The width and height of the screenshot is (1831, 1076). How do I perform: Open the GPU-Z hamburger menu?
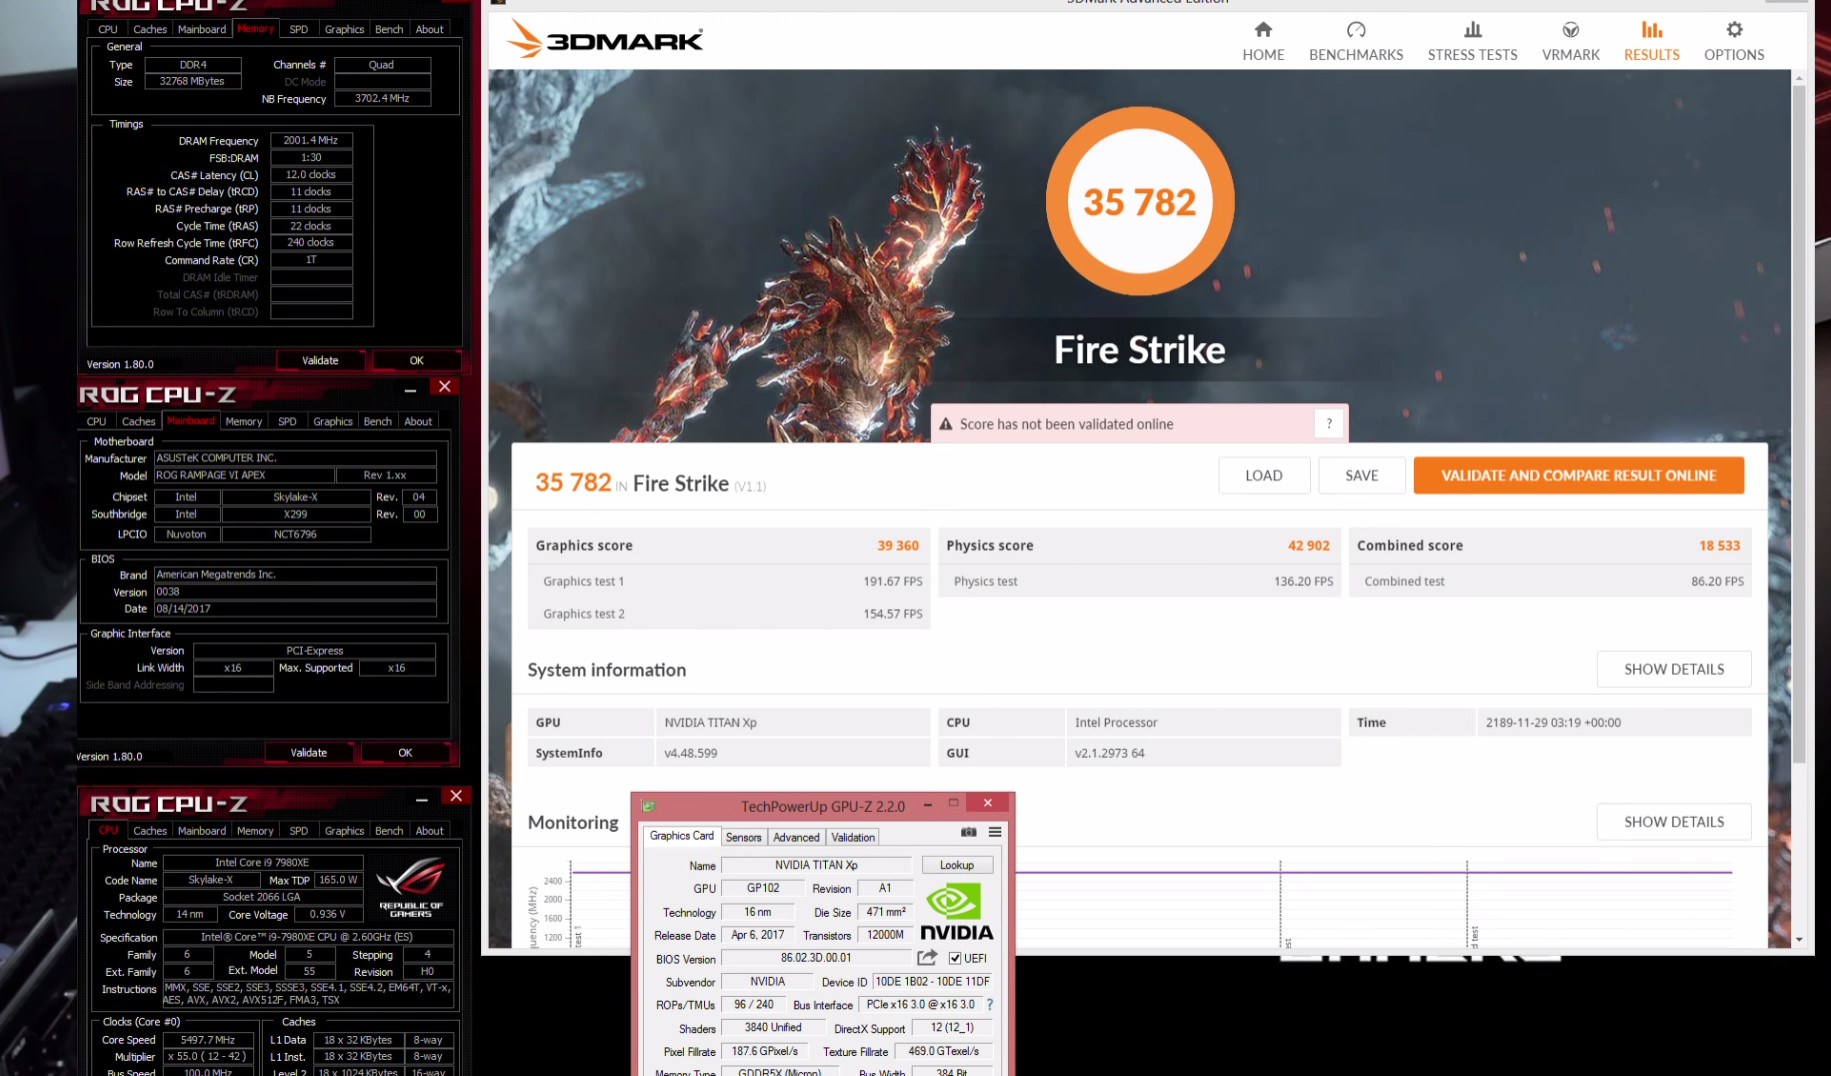coord(995,832)
